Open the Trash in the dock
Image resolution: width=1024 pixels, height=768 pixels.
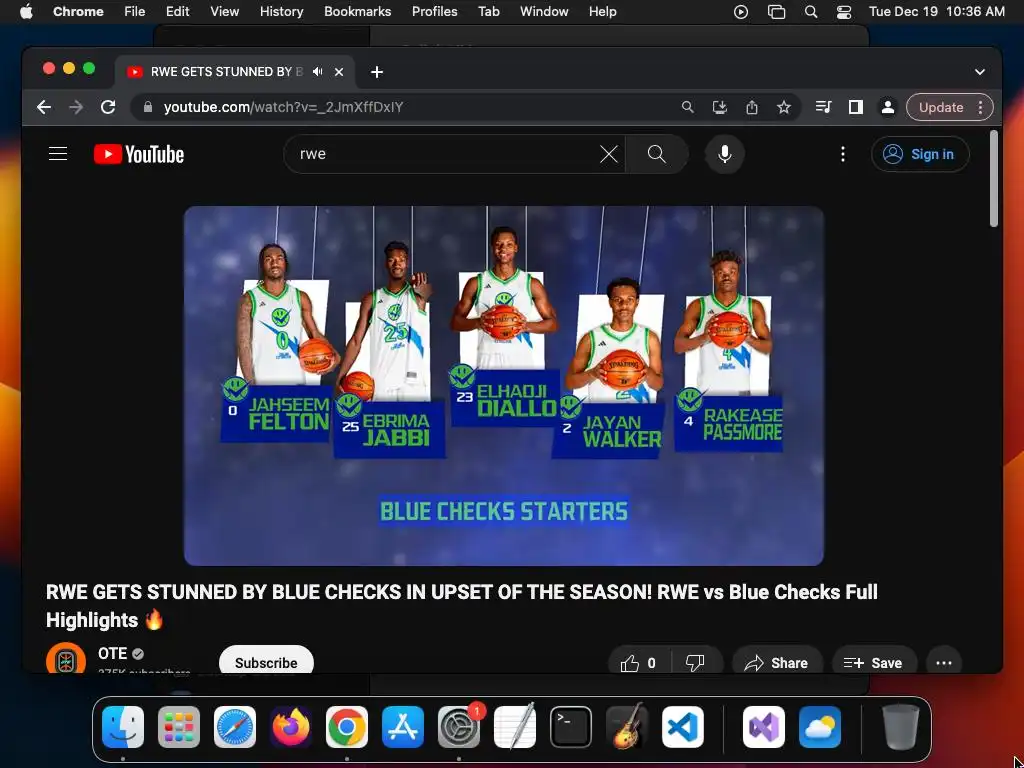pos(901,727)
